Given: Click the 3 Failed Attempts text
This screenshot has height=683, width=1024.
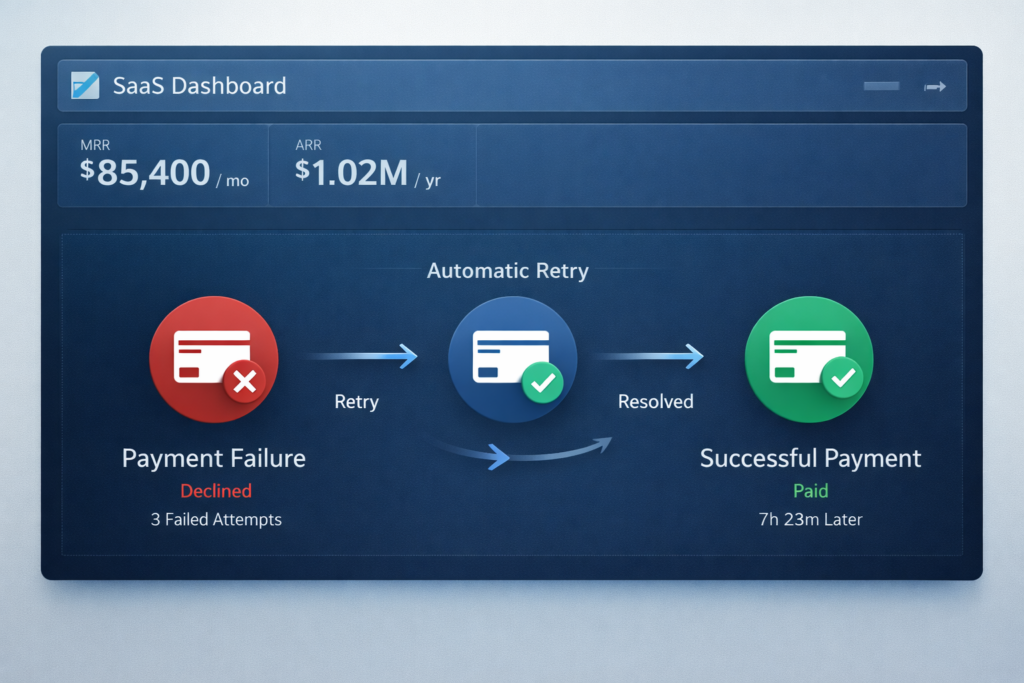Looking at the screenshot, I should pos(214,519).
